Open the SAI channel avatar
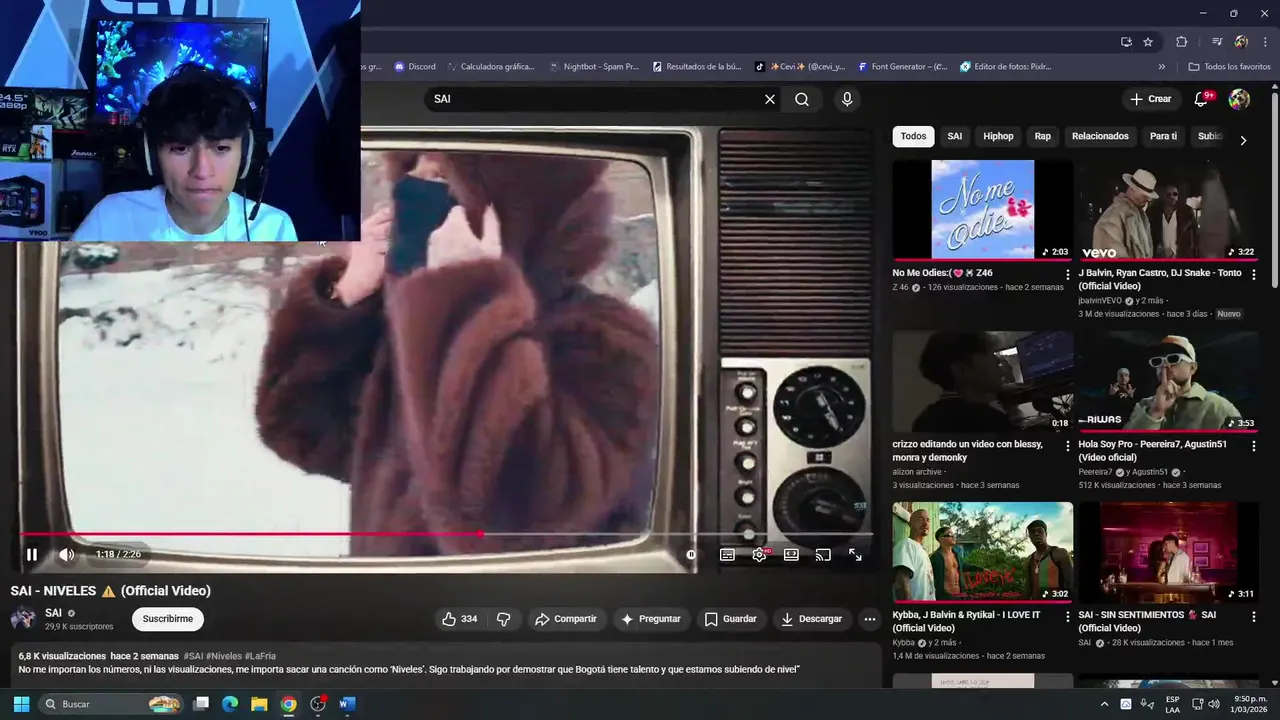1280x720 pixels. (23, 619)
